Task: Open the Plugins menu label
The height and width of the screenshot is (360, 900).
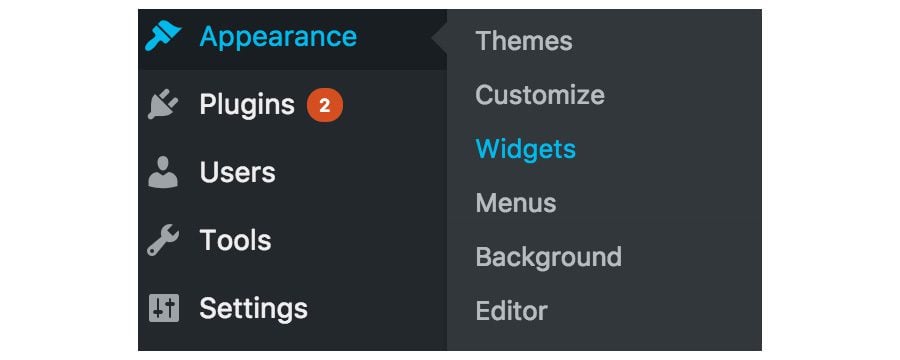Action: point(247,105)
